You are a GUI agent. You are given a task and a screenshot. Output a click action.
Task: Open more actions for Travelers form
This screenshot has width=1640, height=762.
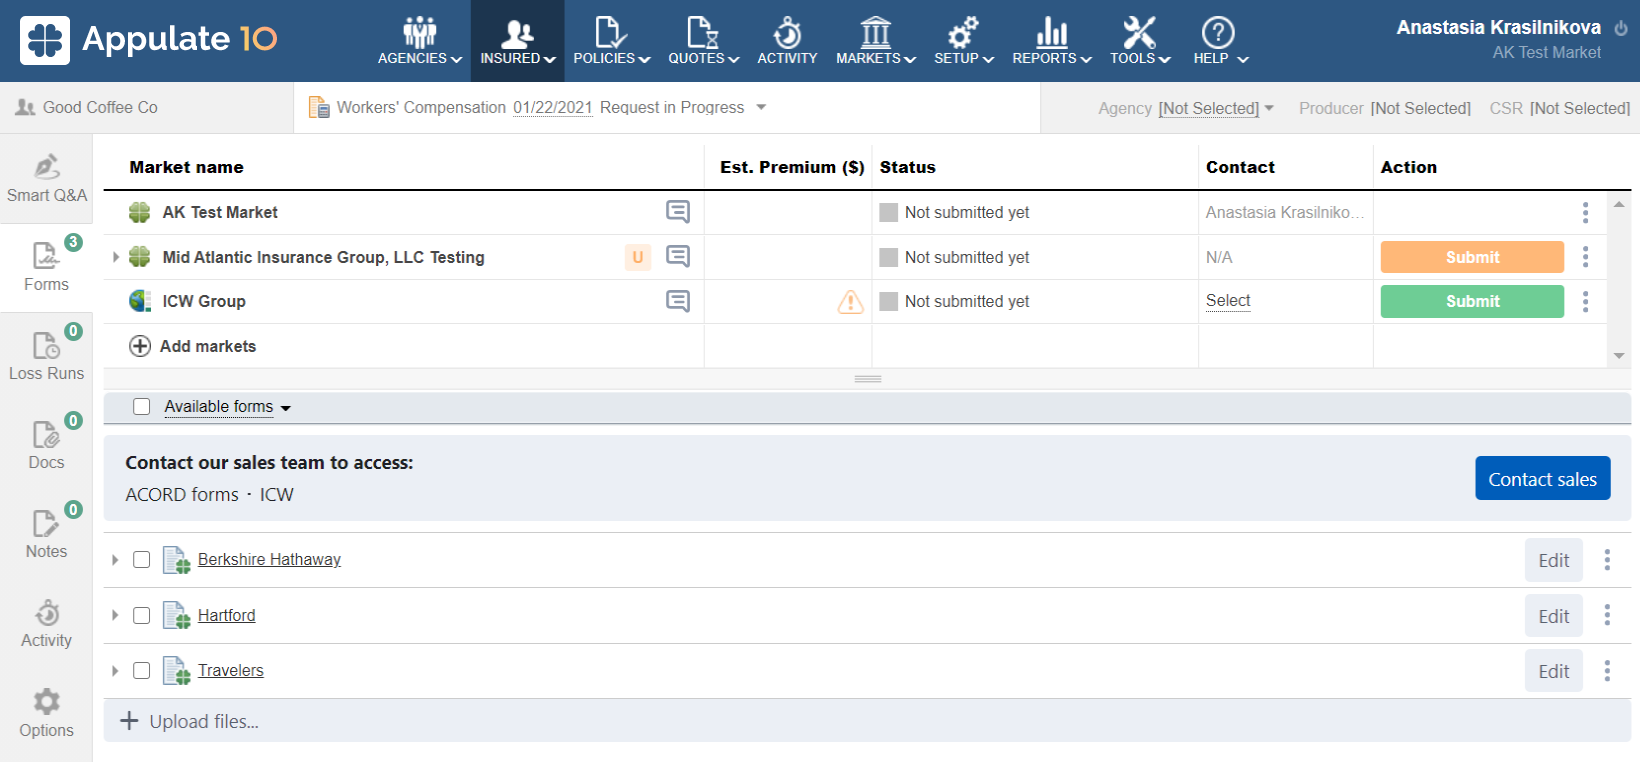(1607, 670)
